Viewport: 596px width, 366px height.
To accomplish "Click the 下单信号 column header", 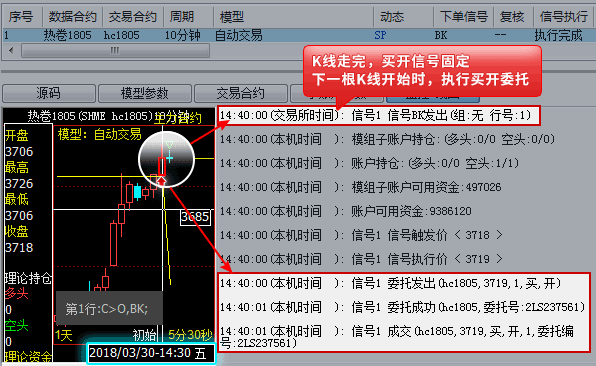I will coord(463,17).
